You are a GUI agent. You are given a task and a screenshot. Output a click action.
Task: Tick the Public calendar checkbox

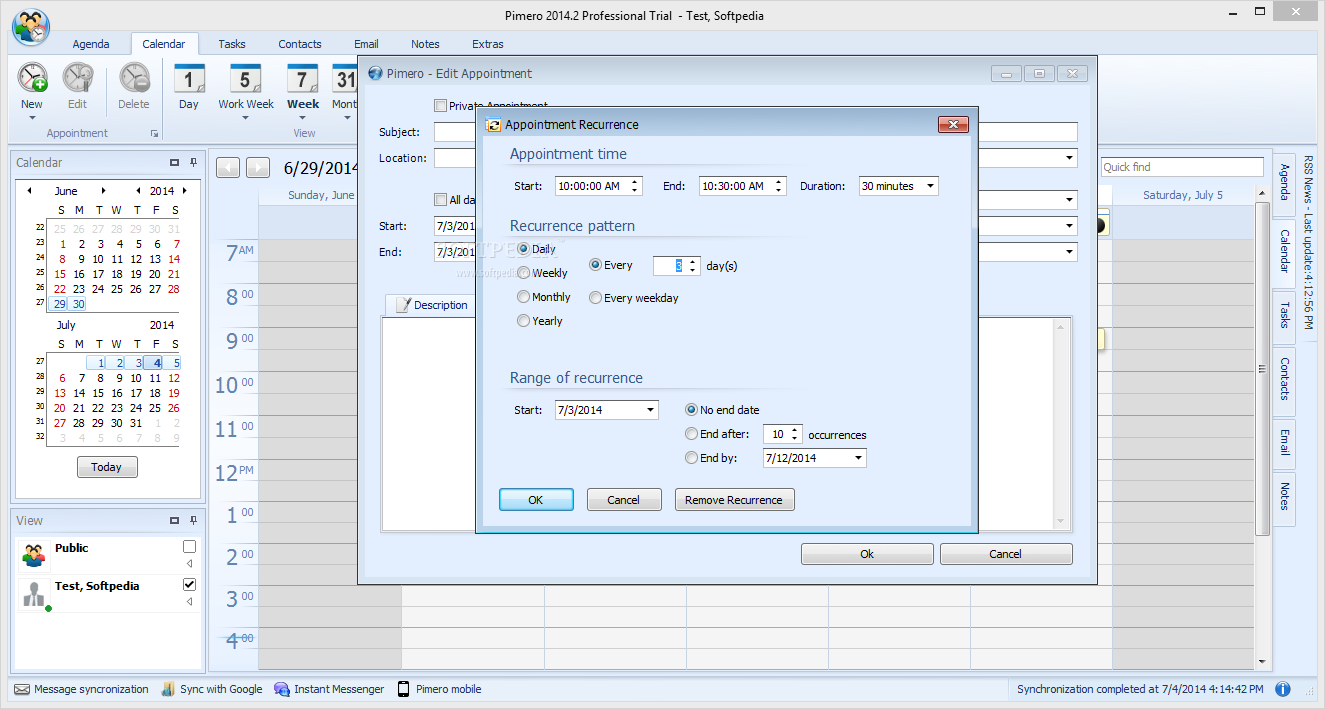coord(189,547)
